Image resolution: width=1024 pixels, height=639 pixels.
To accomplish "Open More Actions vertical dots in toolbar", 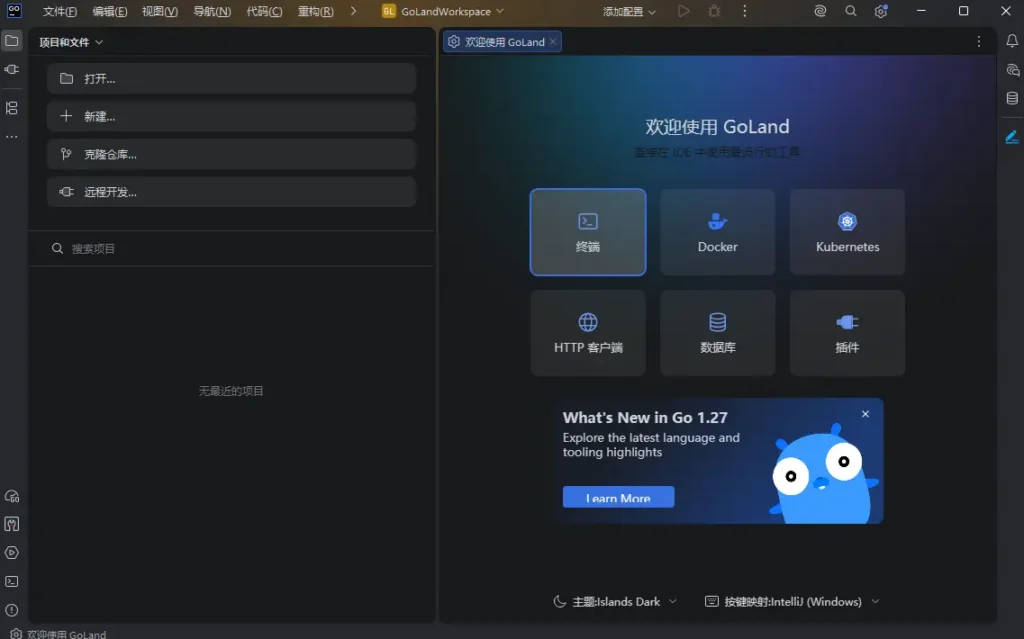I will [x=744, y=11].
